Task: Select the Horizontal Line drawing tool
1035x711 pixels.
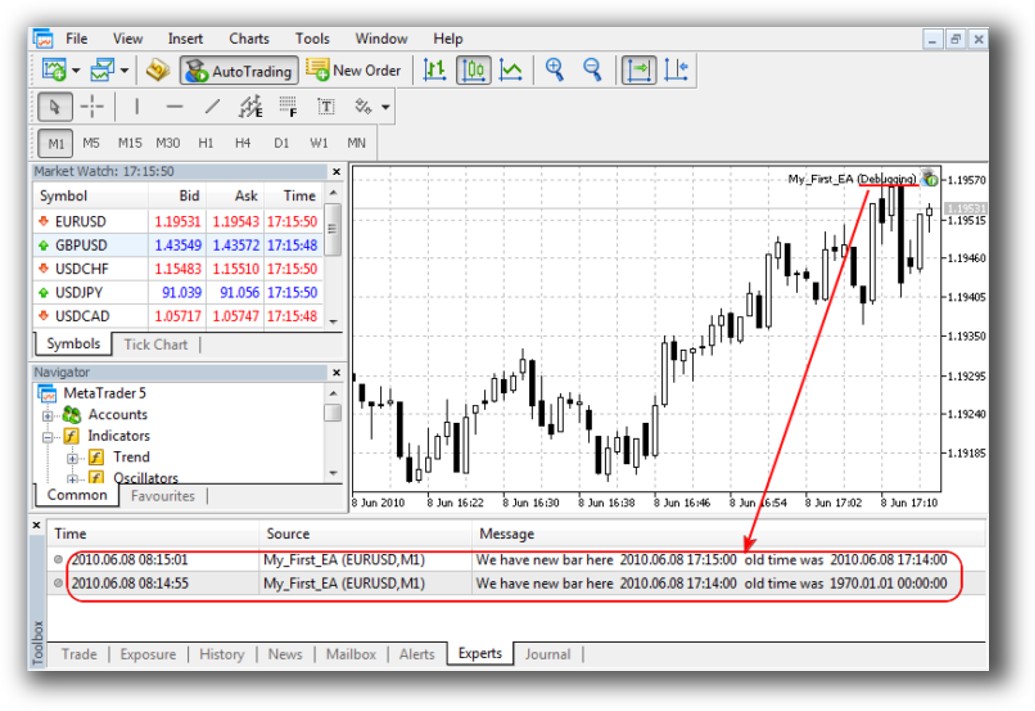Action: [x=174, y=107]
